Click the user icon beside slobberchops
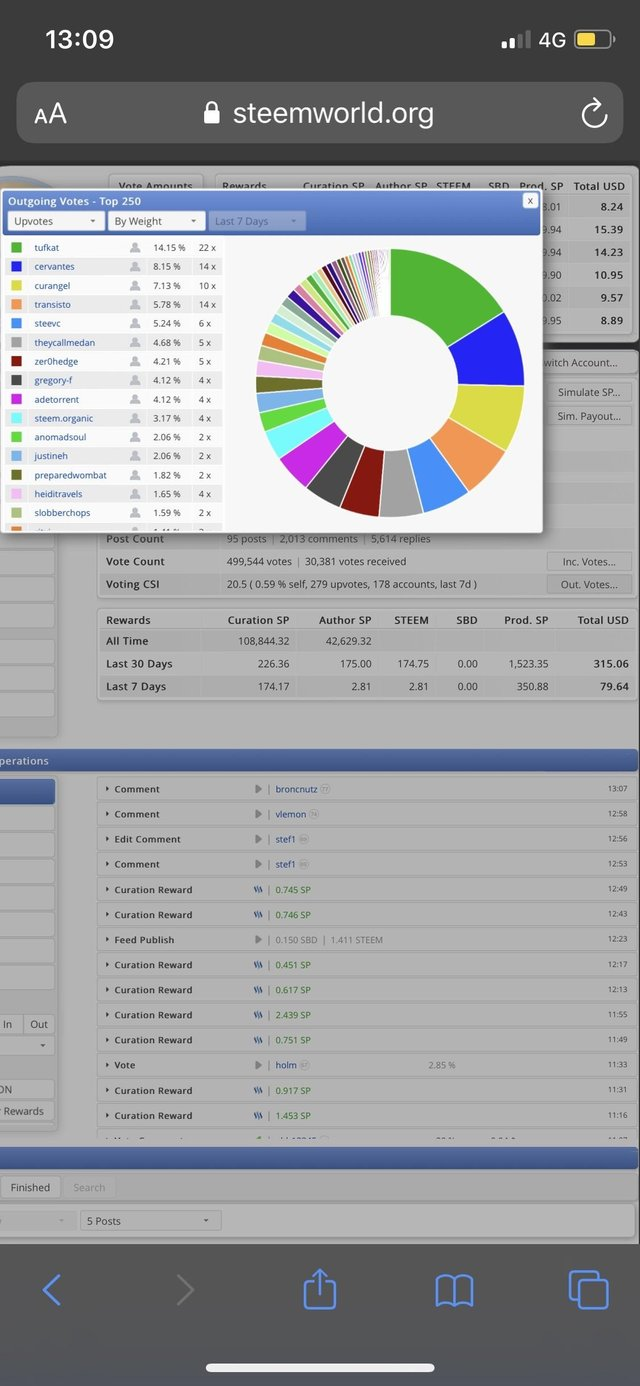 point(135,513)
